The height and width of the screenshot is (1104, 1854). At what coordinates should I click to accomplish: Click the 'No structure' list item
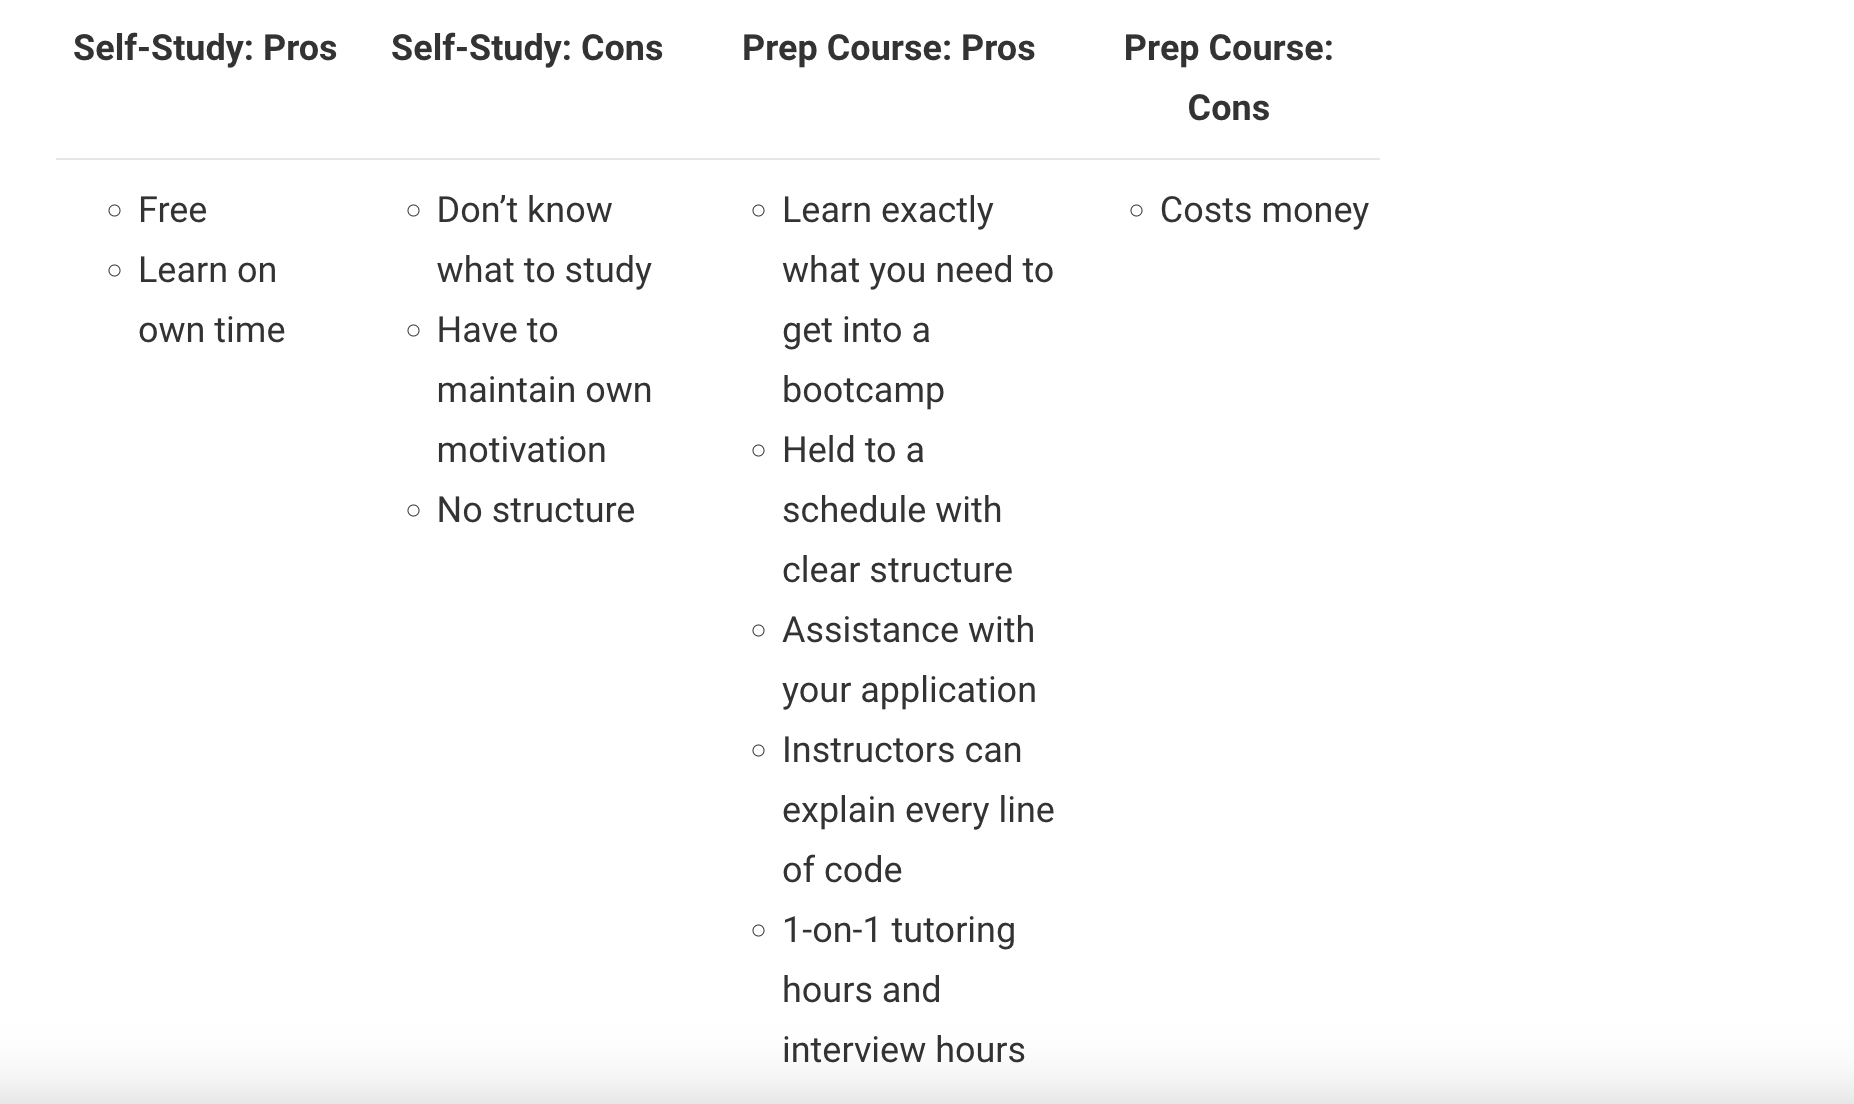535,510
